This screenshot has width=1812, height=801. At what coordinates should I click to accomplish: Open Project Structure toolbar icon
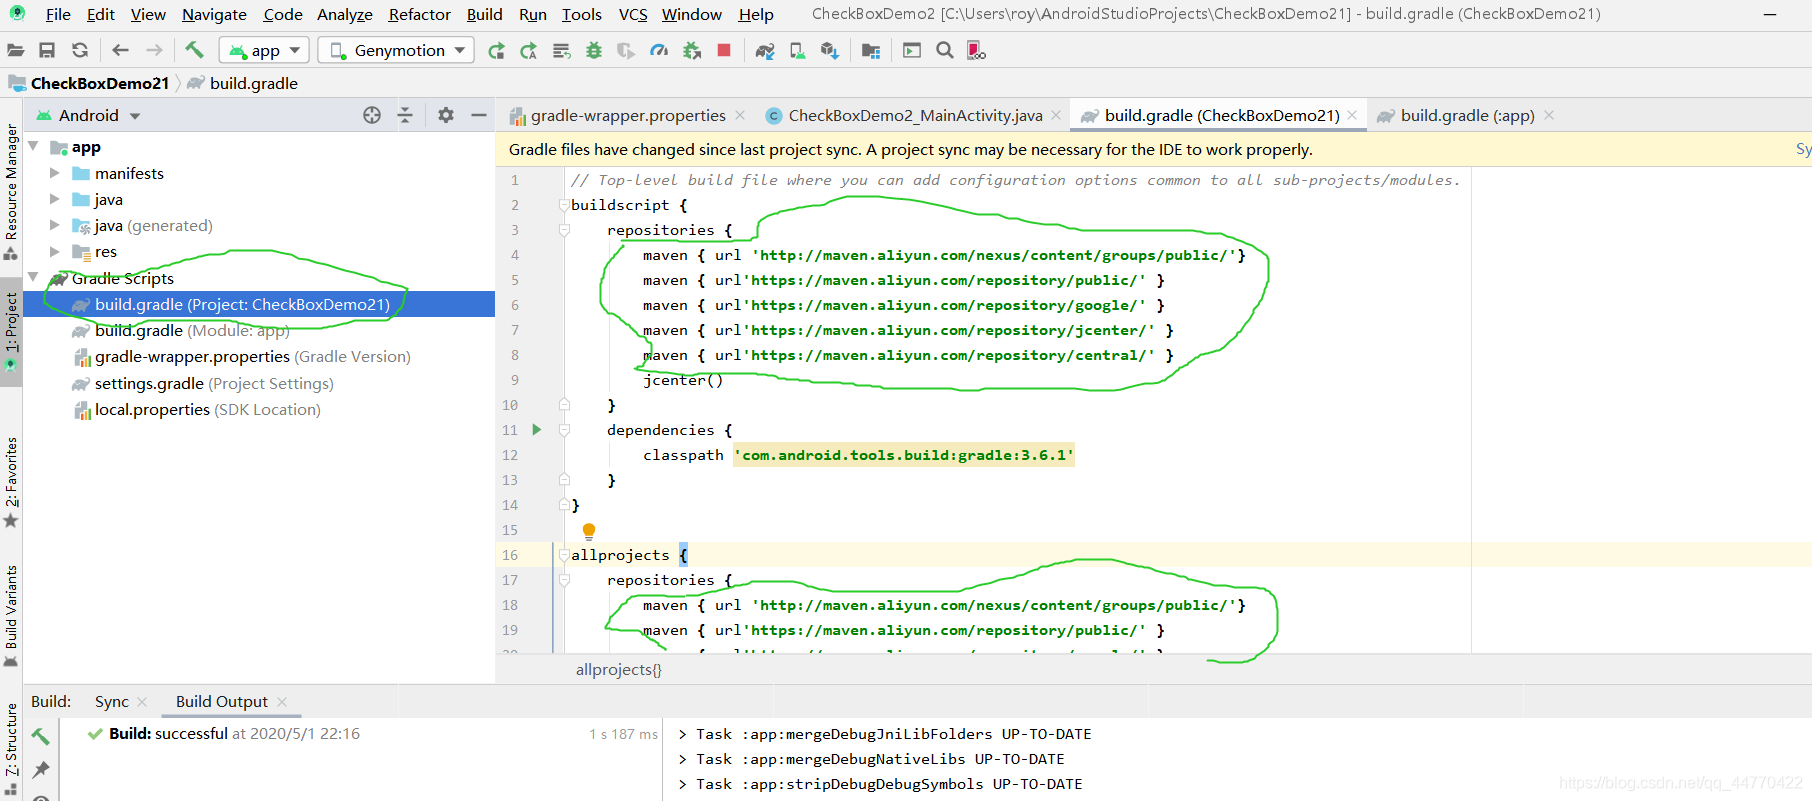[871, 50]
